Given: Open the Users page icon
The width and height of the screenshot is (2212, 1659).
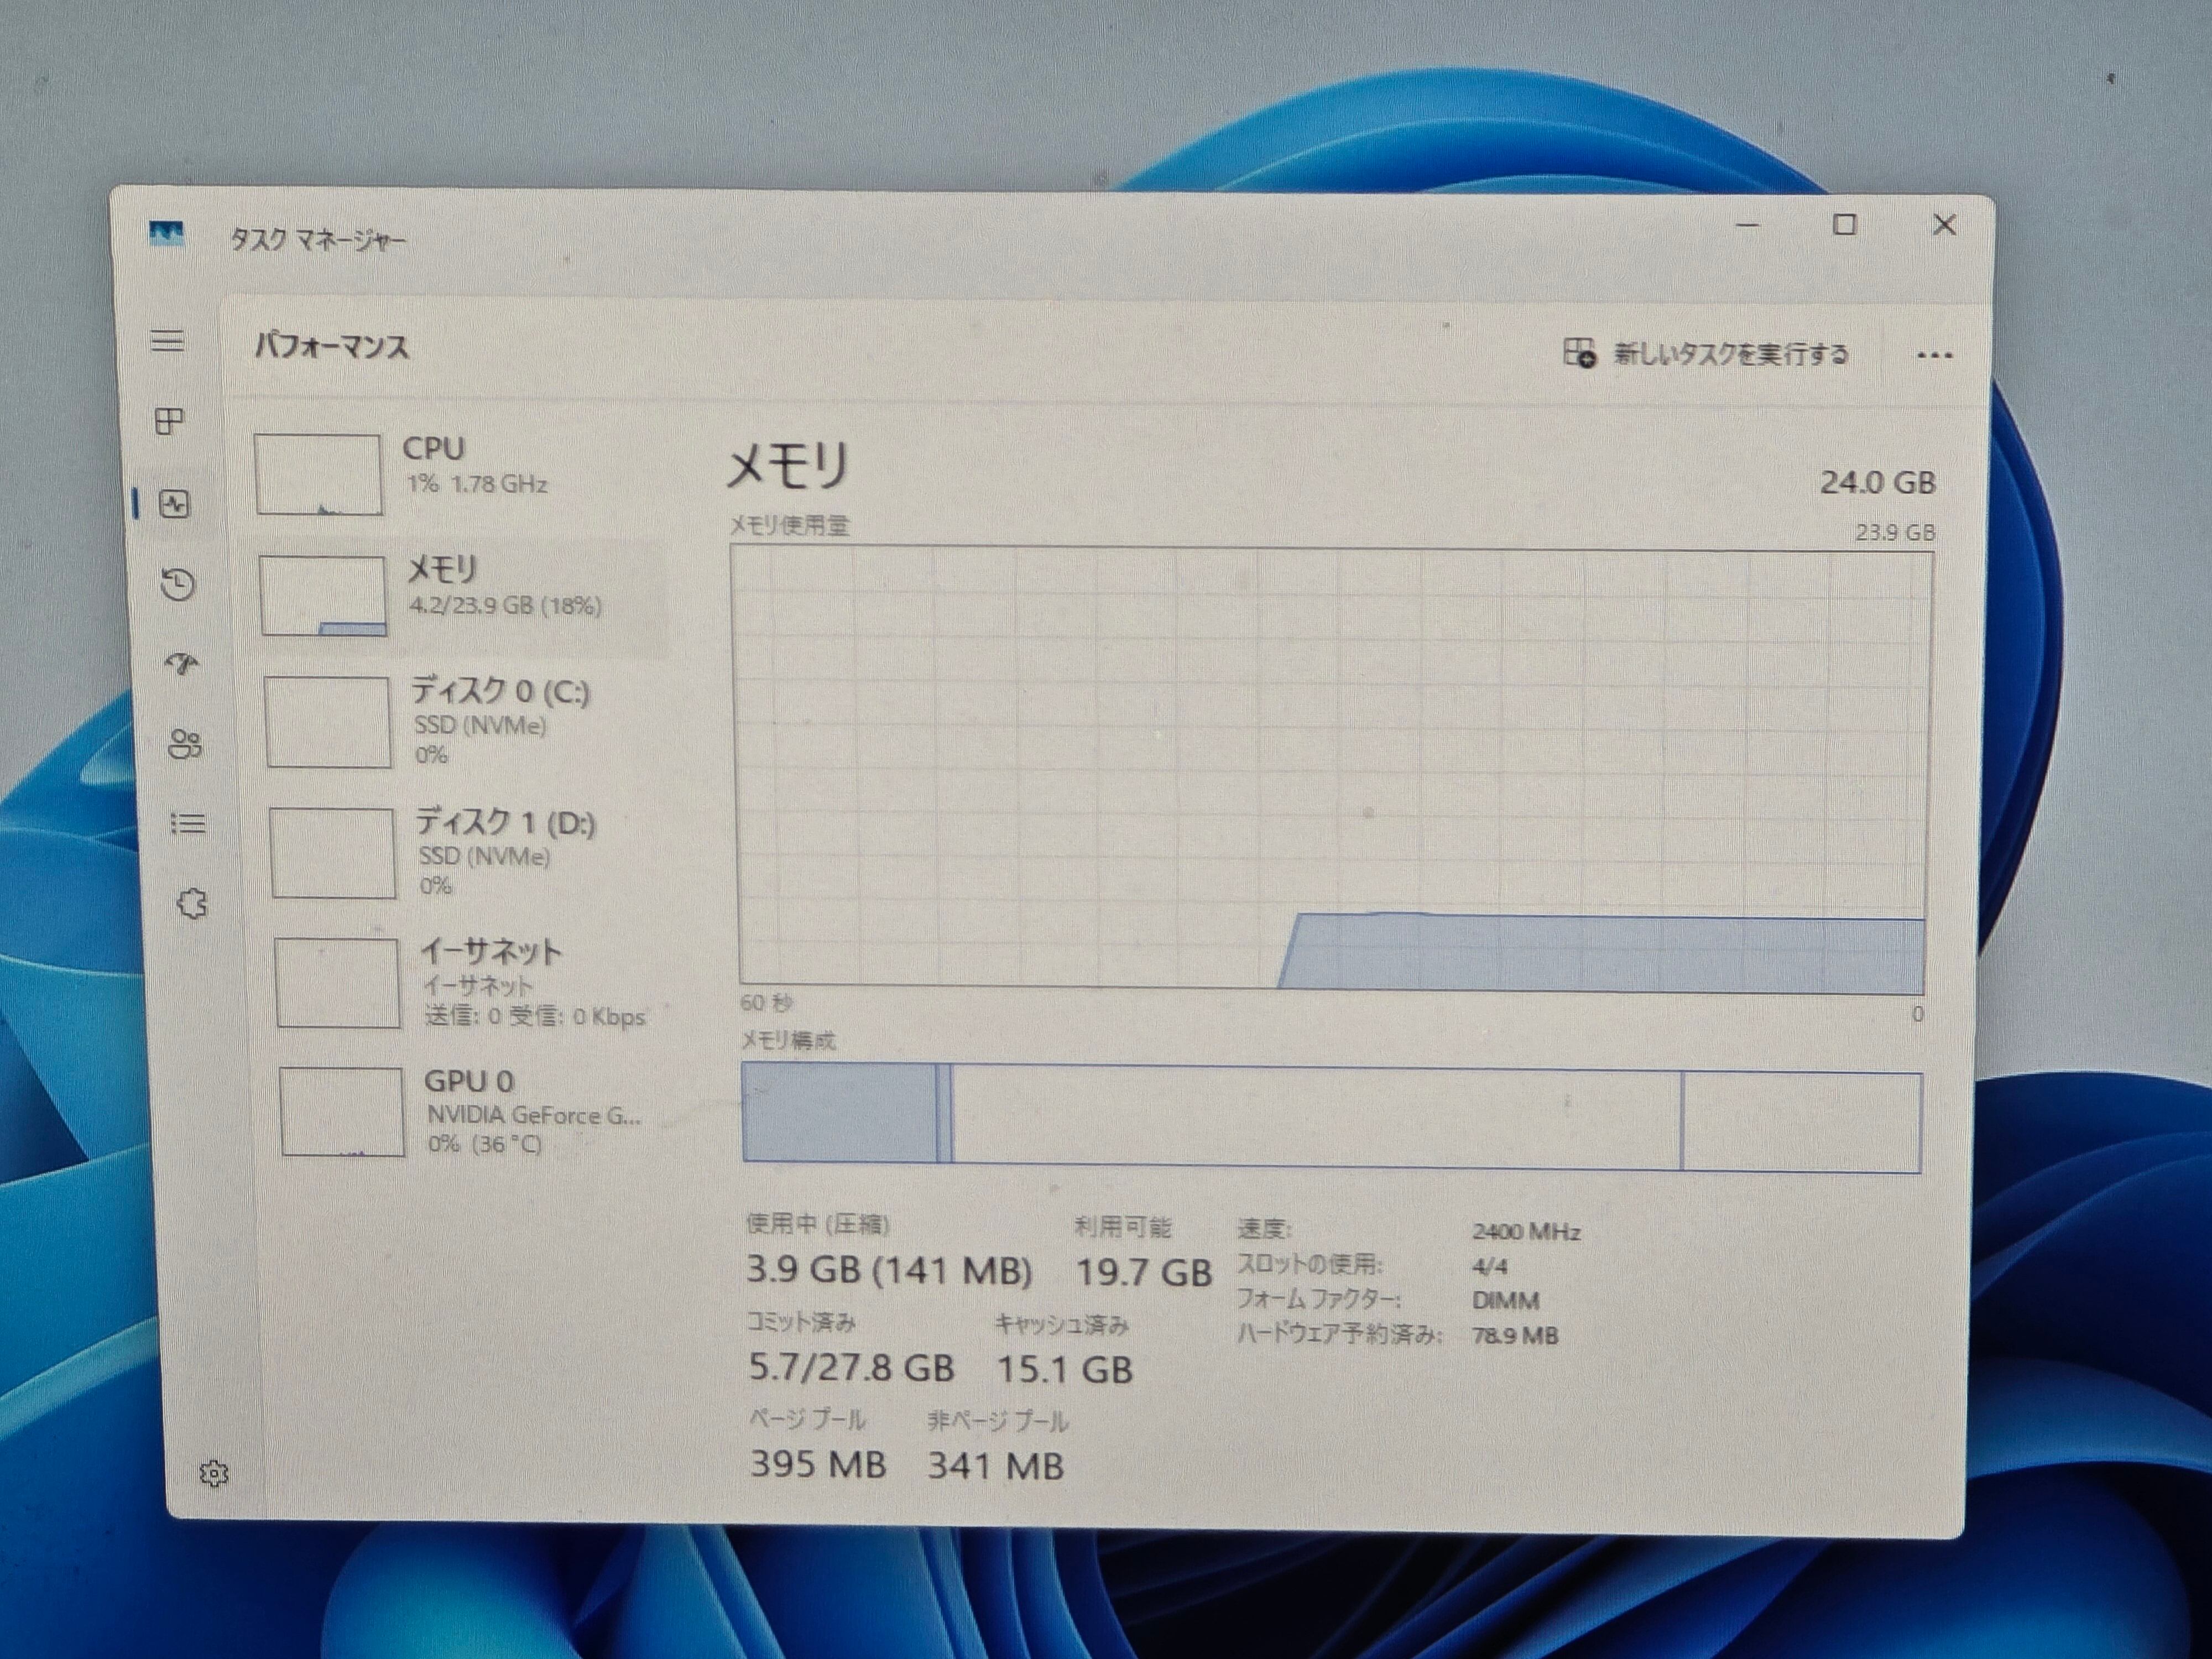Looking at the screenshot, I should (185, 744).
